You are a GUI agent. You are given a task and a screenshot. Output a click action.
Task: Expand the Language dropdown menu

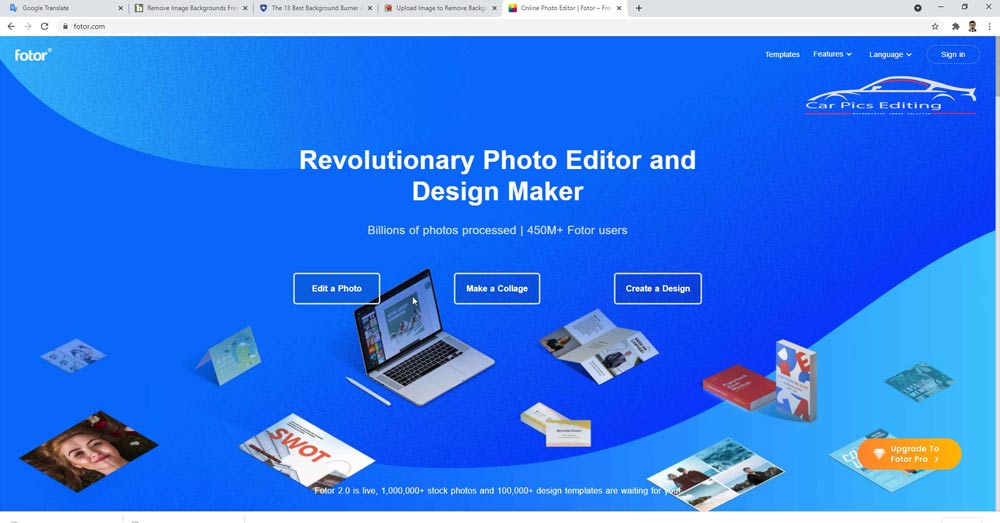tap(890, 55)
